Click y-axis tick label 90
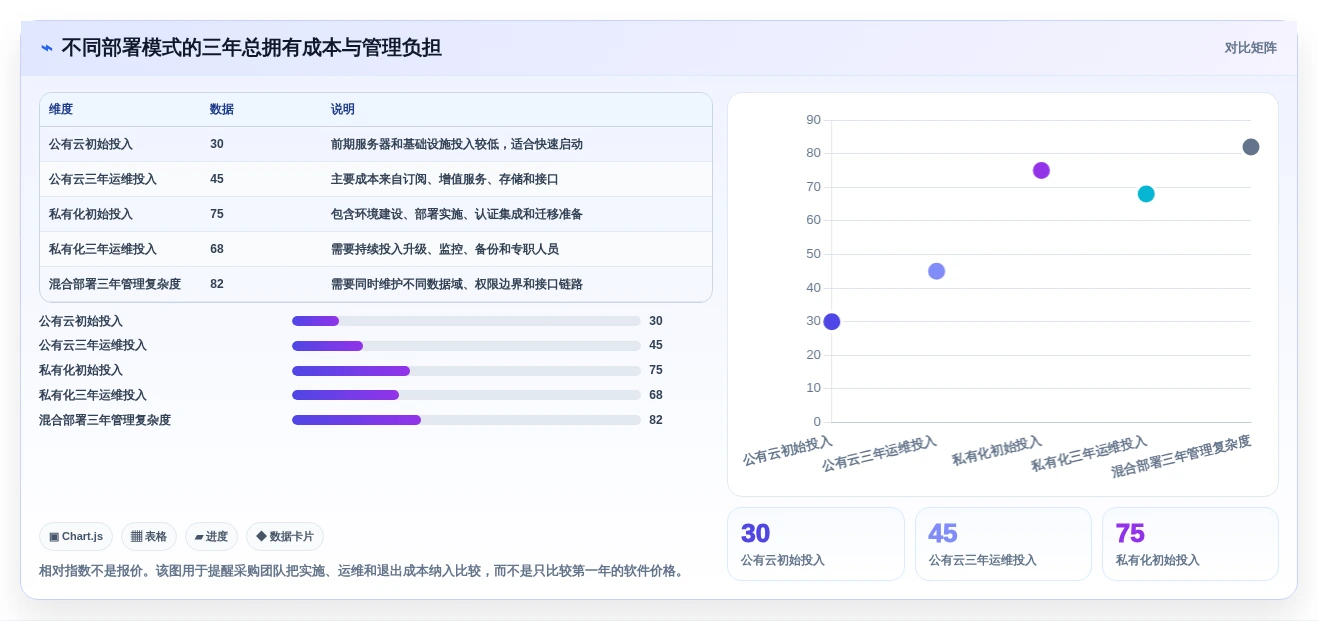 click(x=813, y=120)
